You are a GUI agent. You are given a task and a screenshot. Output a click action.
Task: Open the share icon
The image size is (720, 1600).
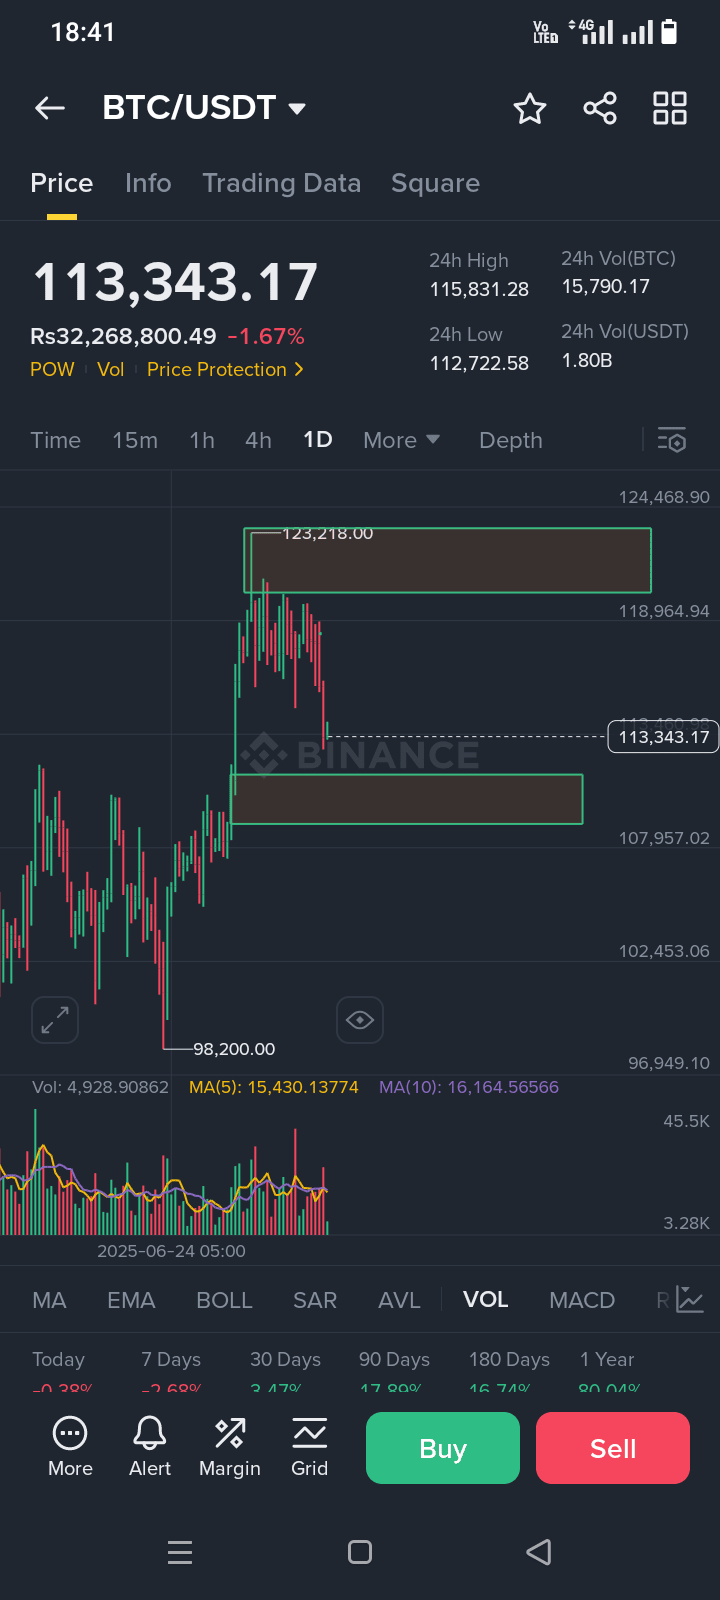tap(600, 108)
